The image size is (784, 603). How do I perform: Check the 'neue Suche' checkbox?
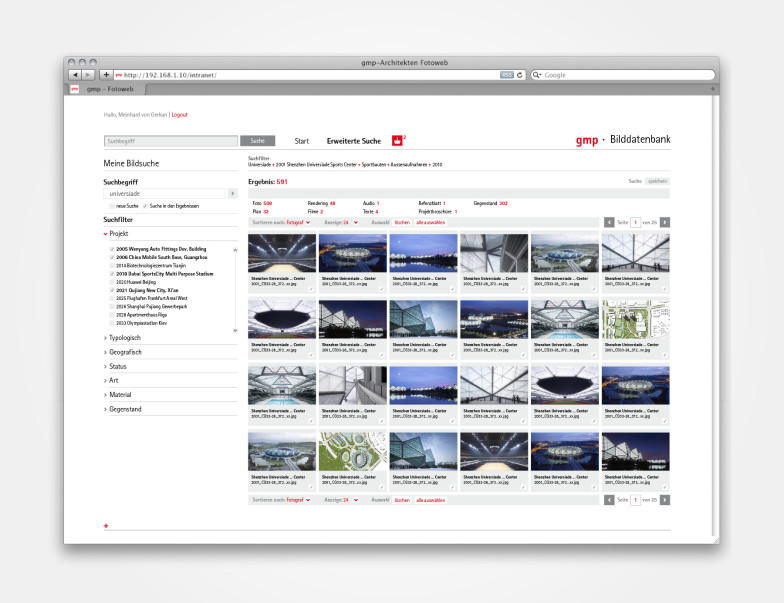(x=111, y=206)
